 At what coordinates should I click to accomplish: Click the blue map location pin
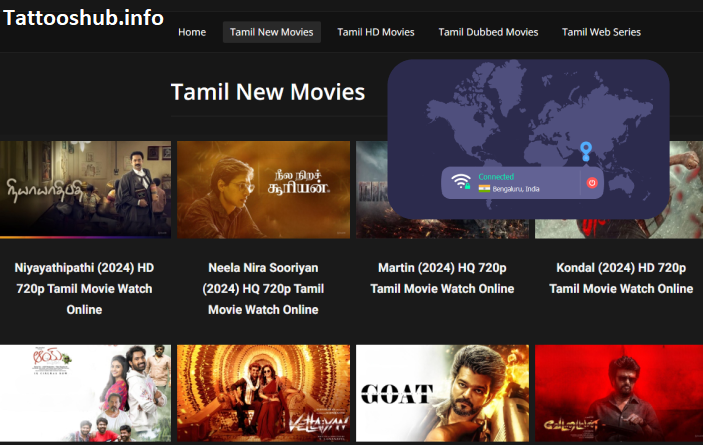click(586, 151)
